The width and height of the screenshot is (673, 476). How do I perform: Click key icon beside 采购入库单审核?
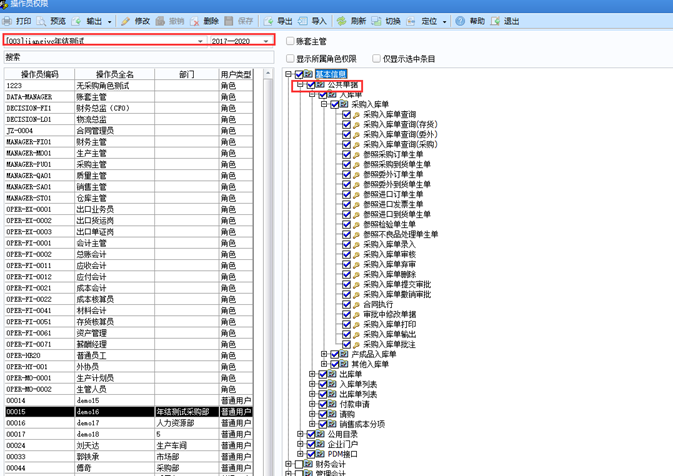pyautogui.click(x=356, y=255)
